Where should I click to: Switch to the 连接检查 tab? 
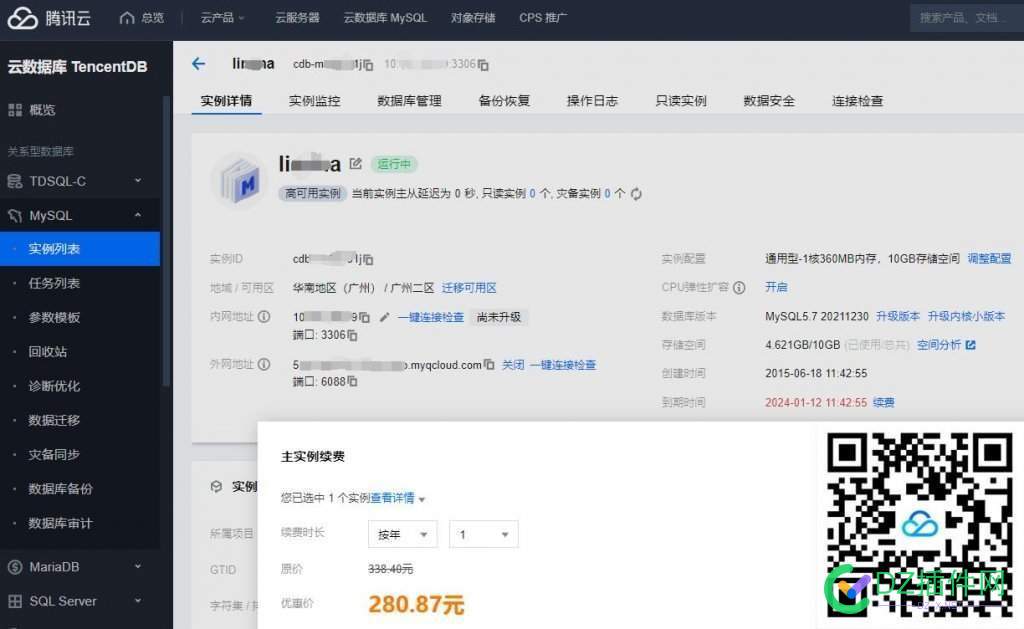pyautogui.click(x=857, y=101)
